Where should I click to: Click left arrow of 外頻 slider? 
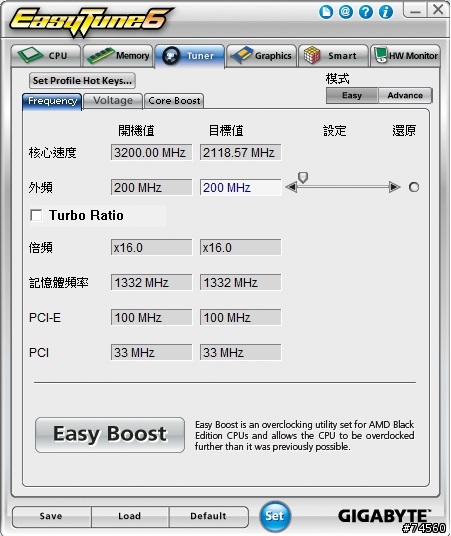point(291,187)
